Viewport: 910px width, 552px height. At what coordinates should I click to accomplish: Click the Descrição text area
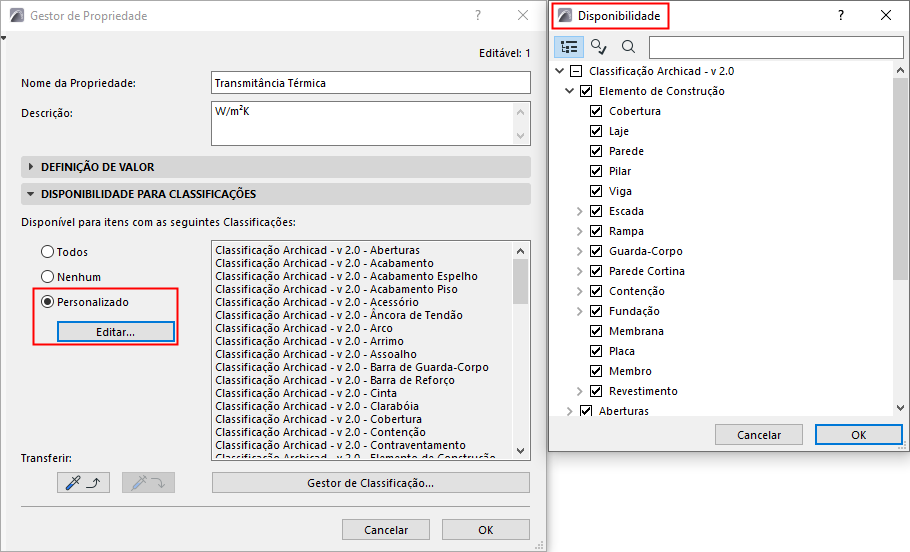click(x=362, y=124)
